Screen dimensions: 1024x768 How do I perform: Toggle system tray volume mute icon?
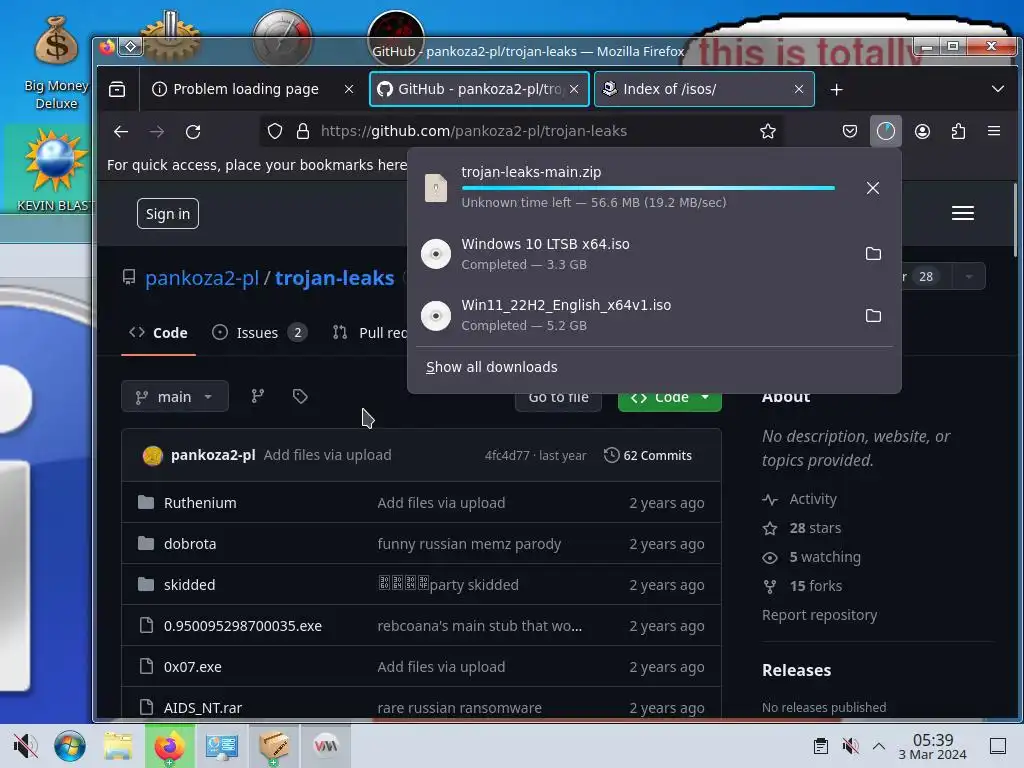tap(850, 746)
